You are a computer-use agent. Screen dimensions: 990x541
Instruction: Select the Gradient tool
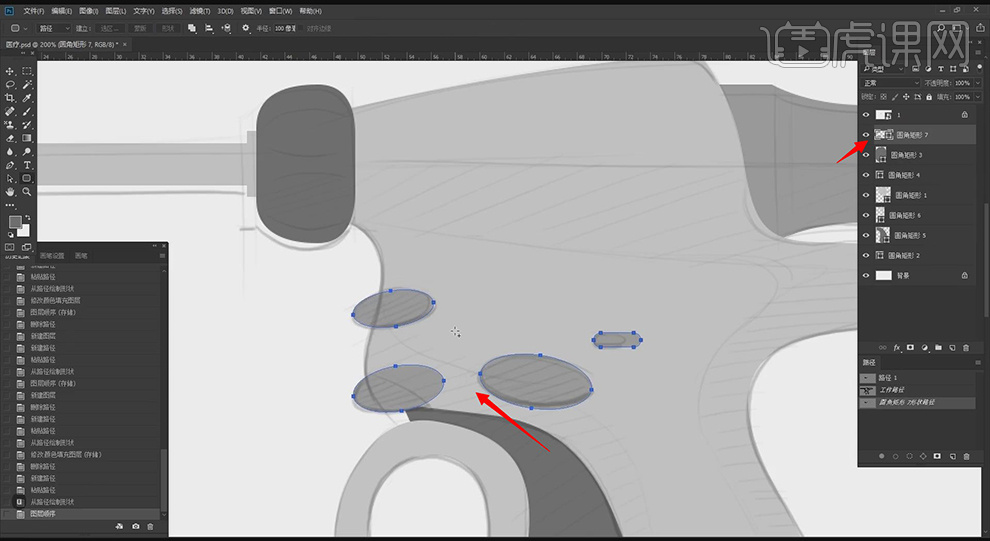pos(27,138)
